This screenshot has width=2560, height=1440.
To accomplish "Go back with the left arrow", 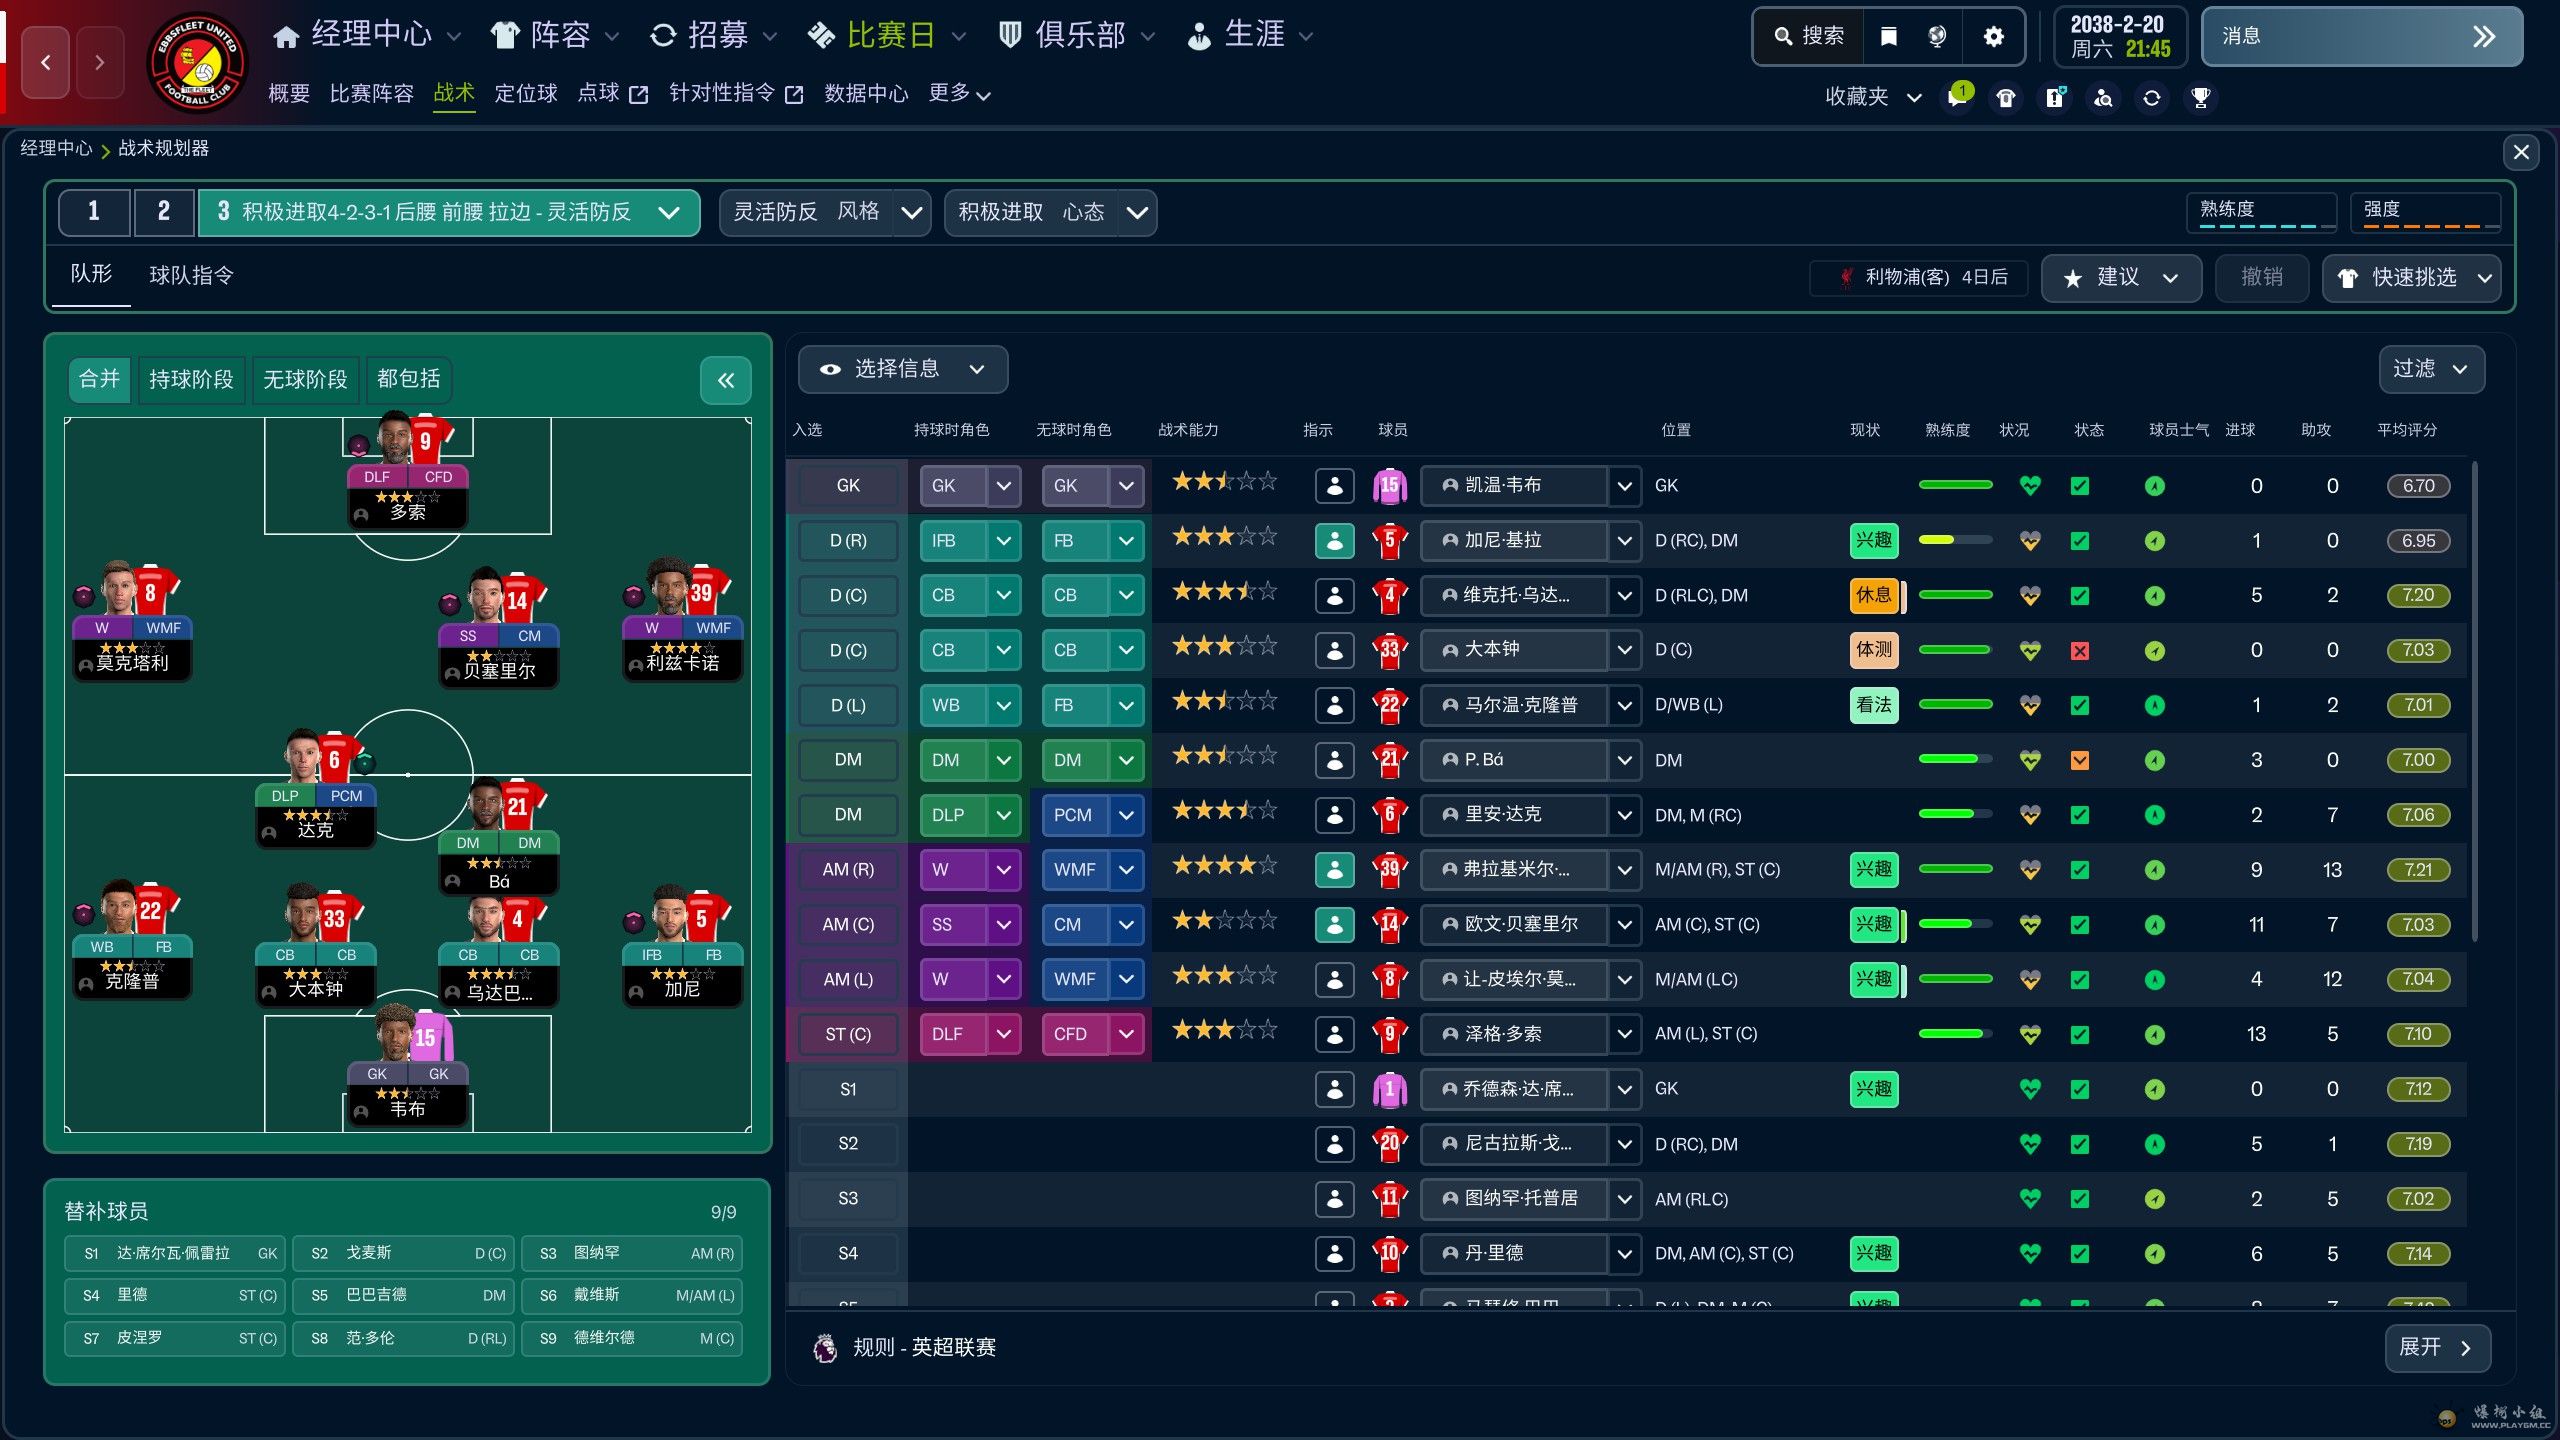I will click(46, 62).
